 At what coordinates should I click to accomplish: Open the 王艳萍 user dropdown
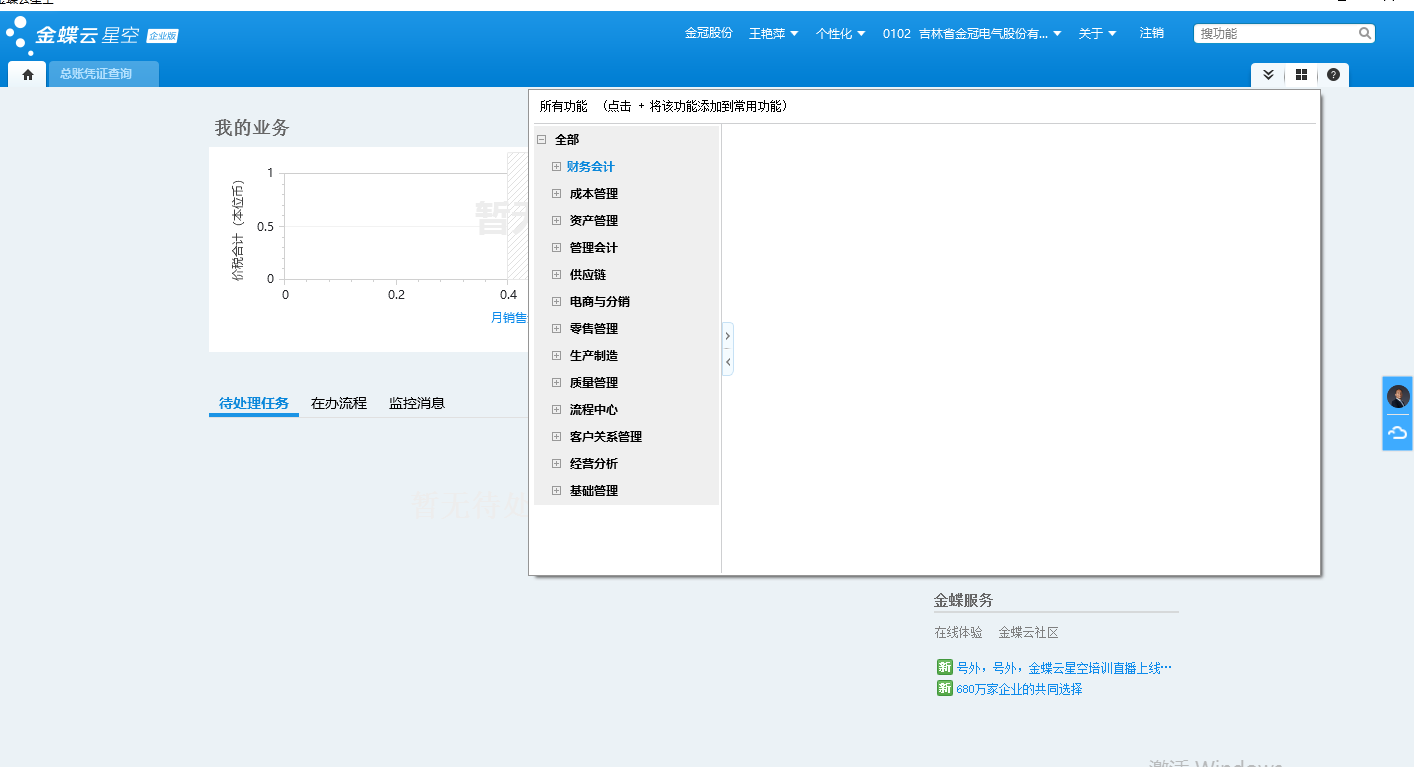point(773,33)
